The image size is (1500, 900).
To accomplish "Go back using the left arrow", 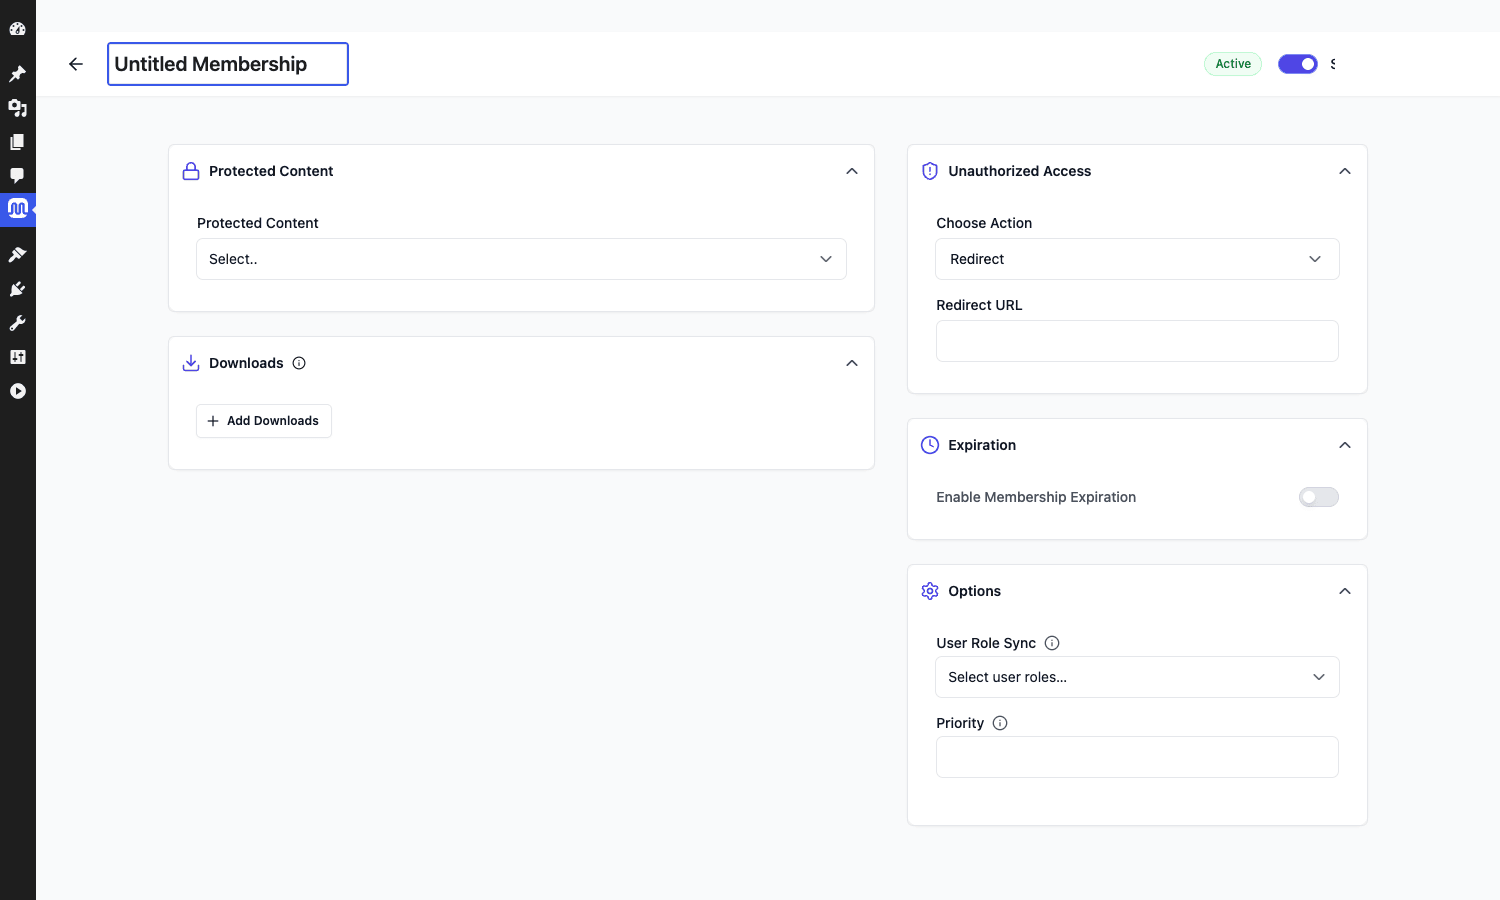I will [76, 64].
